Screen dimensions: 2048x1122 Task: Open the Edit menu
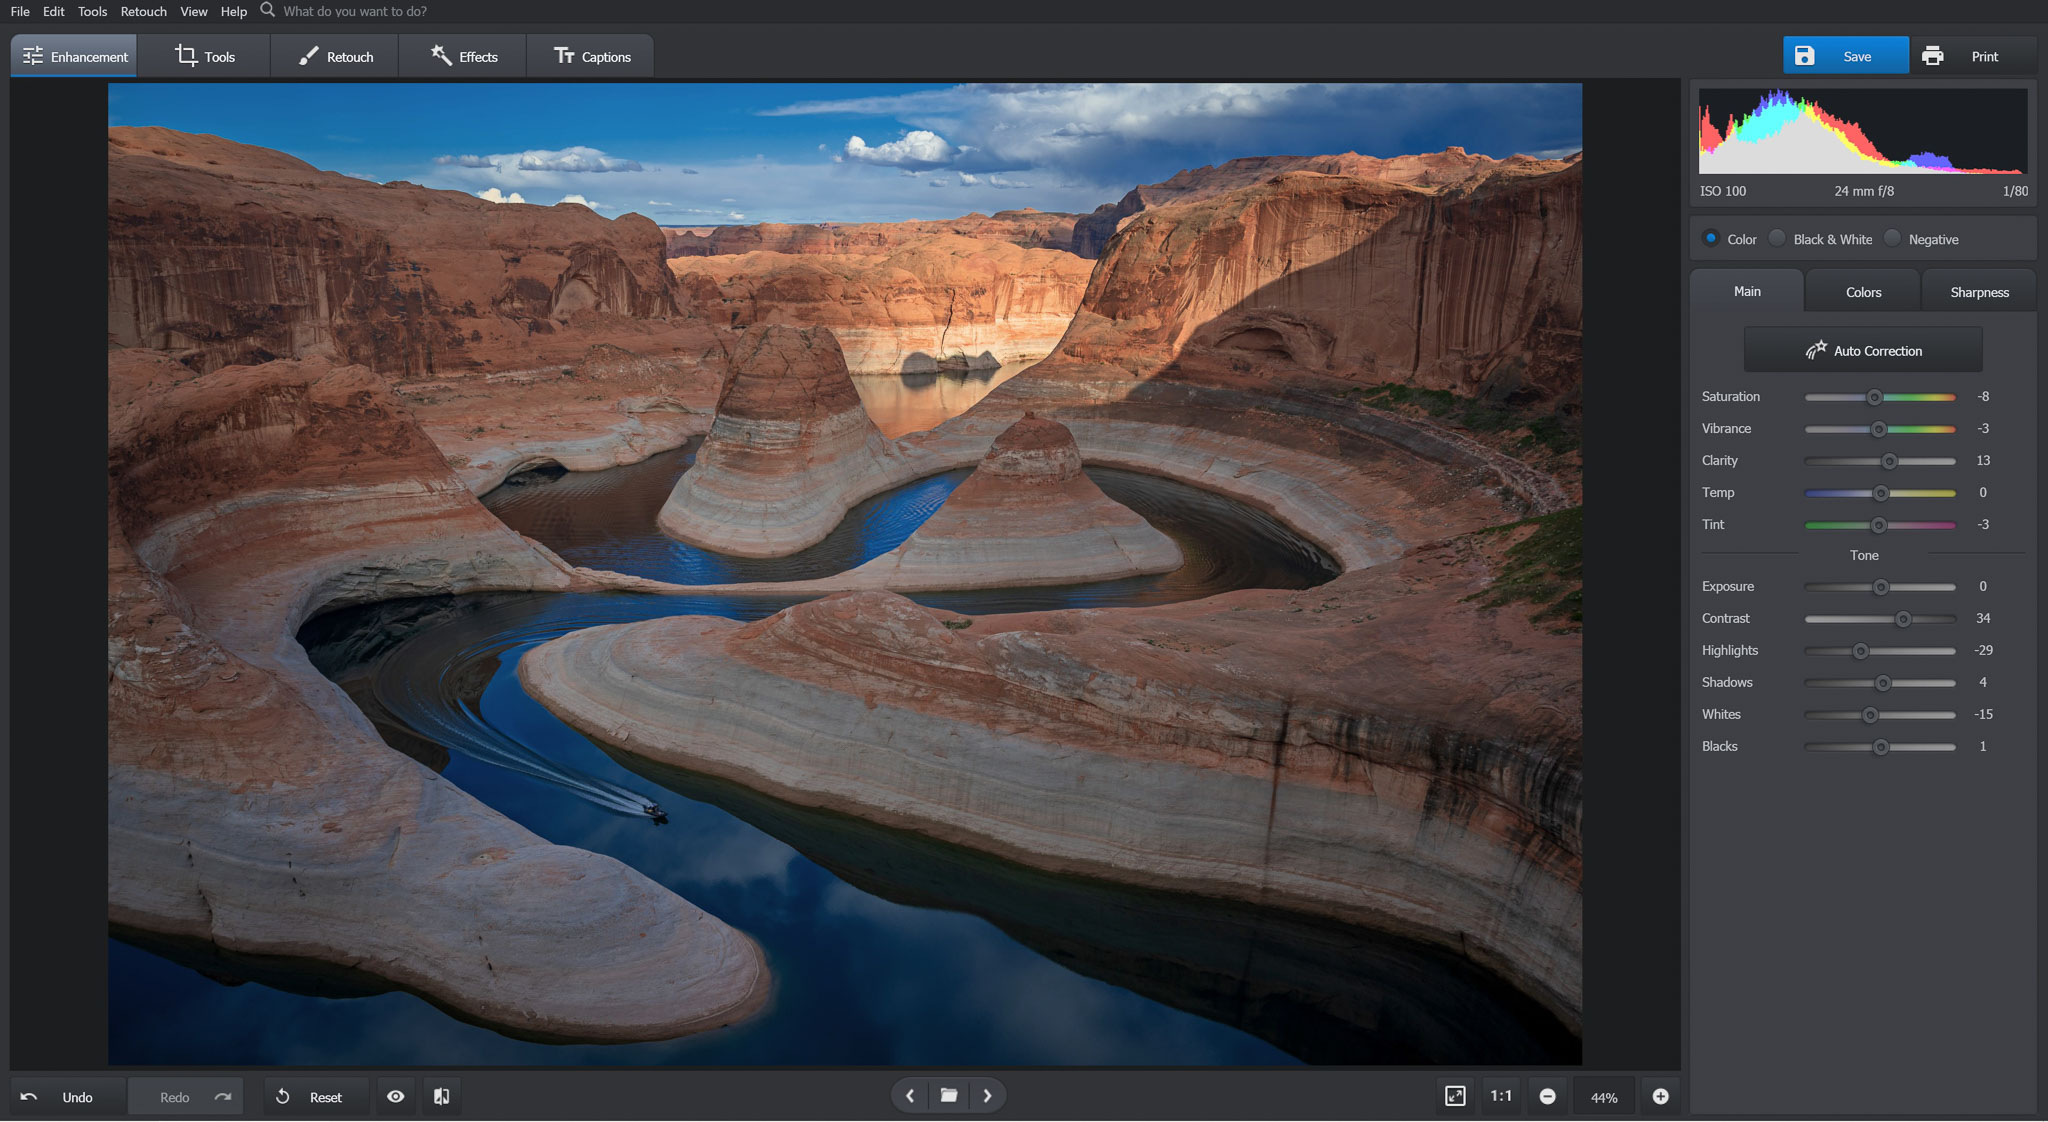53,11
